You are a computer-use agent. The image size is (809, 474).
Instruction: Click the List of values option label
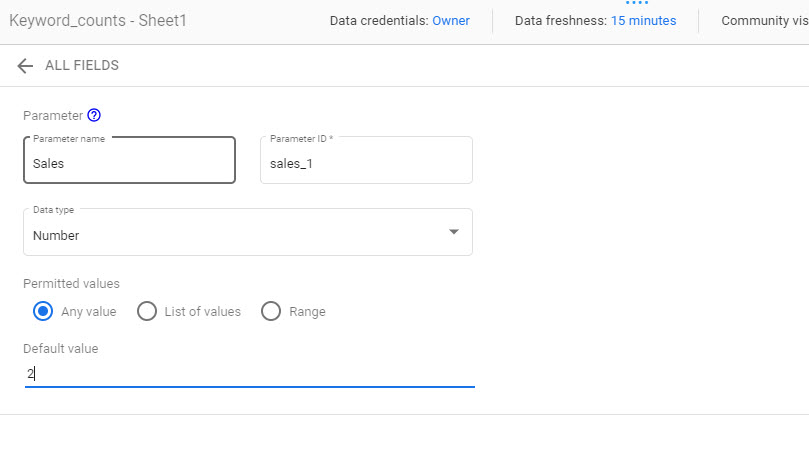pos(203,312)
